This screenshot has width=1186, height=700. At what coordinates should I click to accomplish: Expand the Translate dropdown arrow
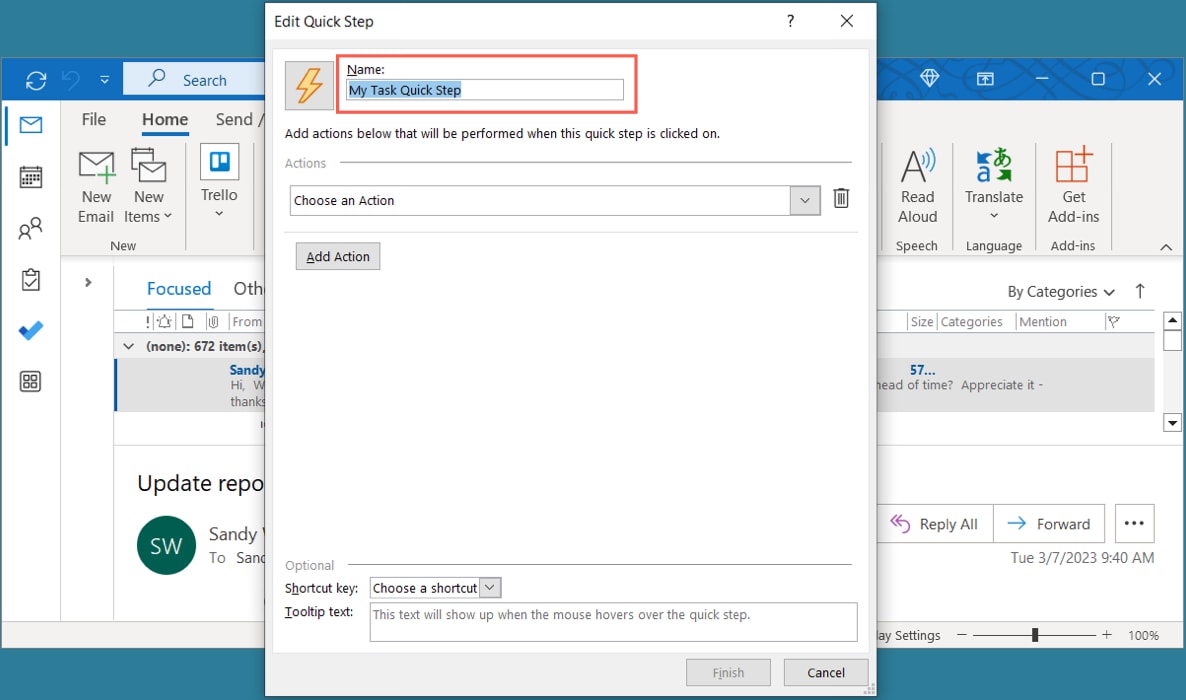tap(994, 216)
